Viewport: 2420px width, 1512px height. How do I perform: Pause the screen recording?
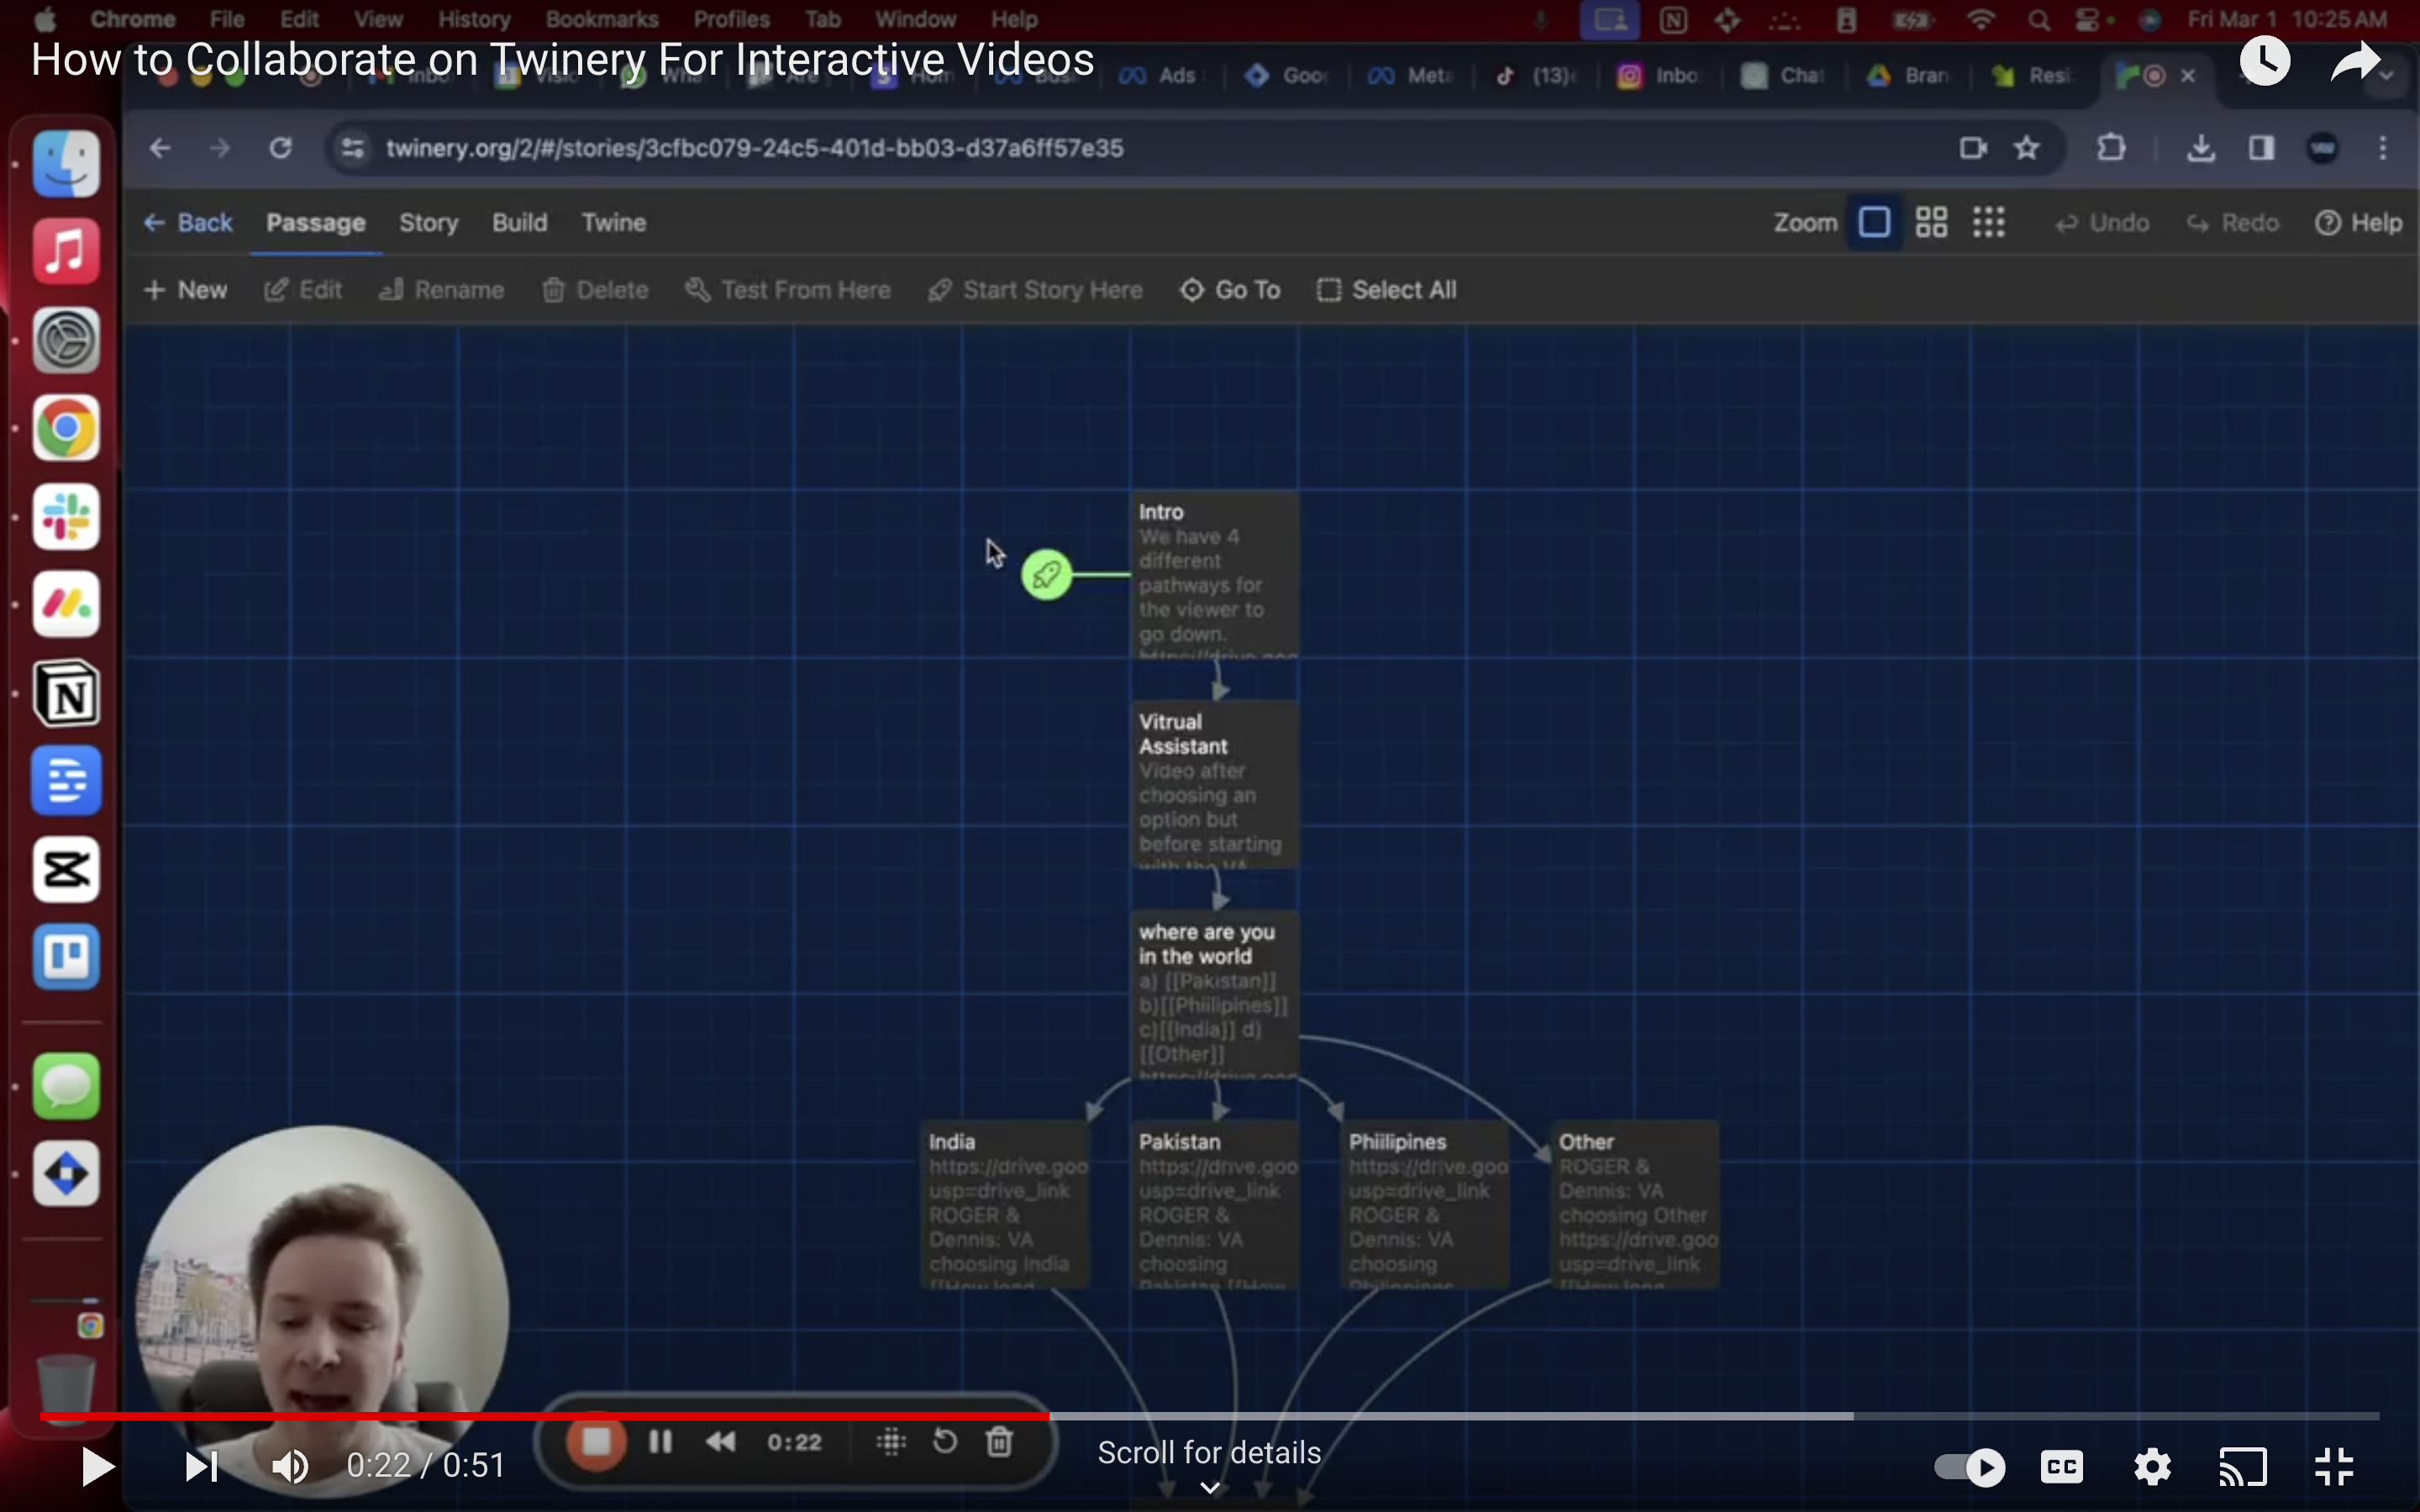(x=660, y=1442)
